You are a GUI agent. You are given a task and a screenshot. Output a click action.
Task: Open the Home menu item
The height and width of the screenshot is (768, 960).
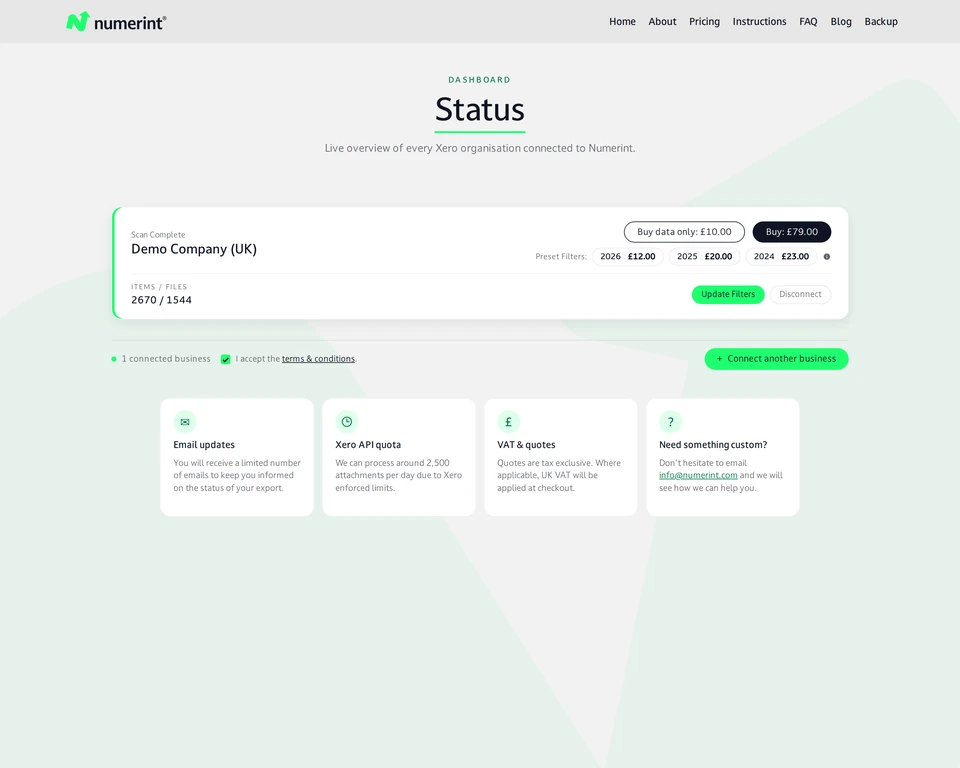pyautogui.click(x=622, y=21)
